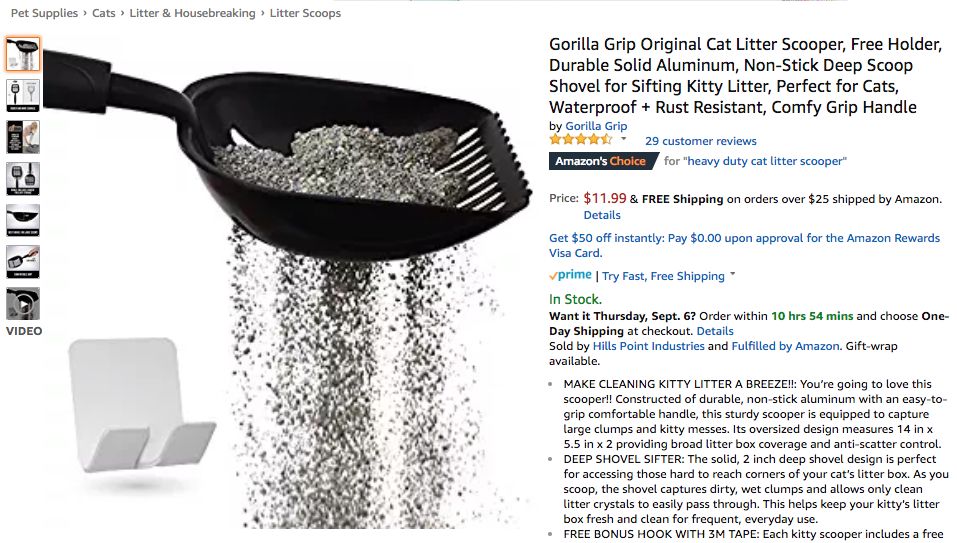Open the product video thumbnail
Screen dimensions: 957x543
(x=23, y=304)
